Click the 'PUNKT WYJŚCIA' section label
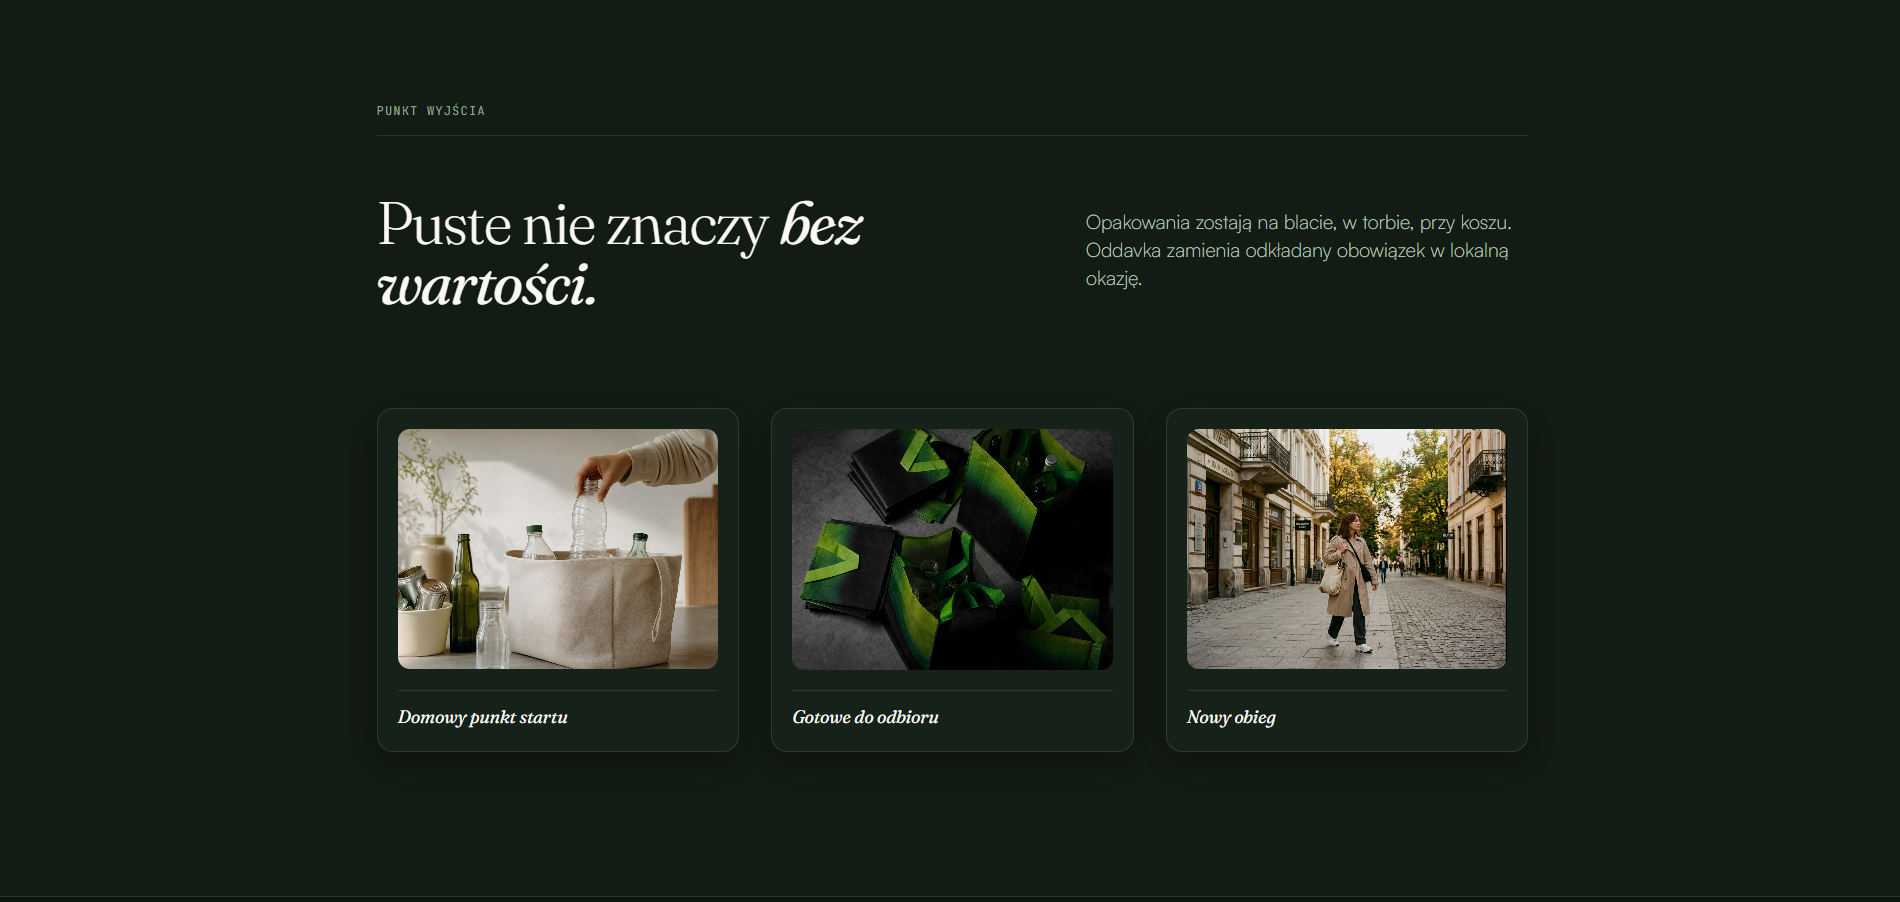 point(431,111)
